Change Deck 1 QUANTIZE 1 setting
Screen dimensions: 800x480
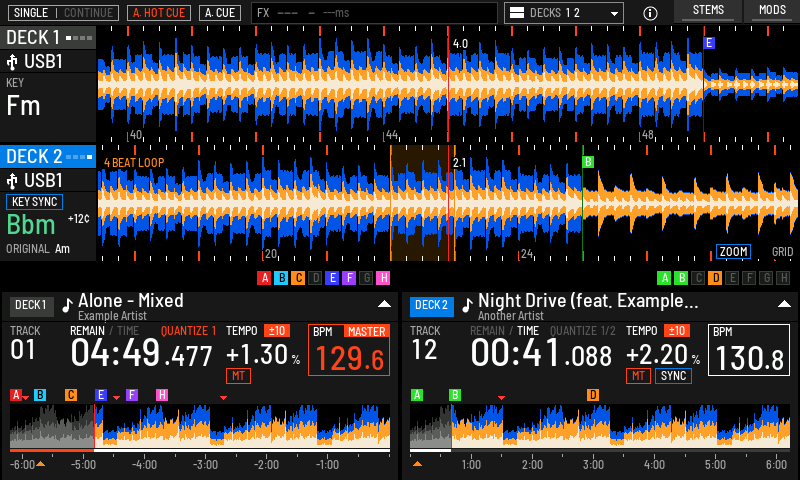tap(189, 331)
